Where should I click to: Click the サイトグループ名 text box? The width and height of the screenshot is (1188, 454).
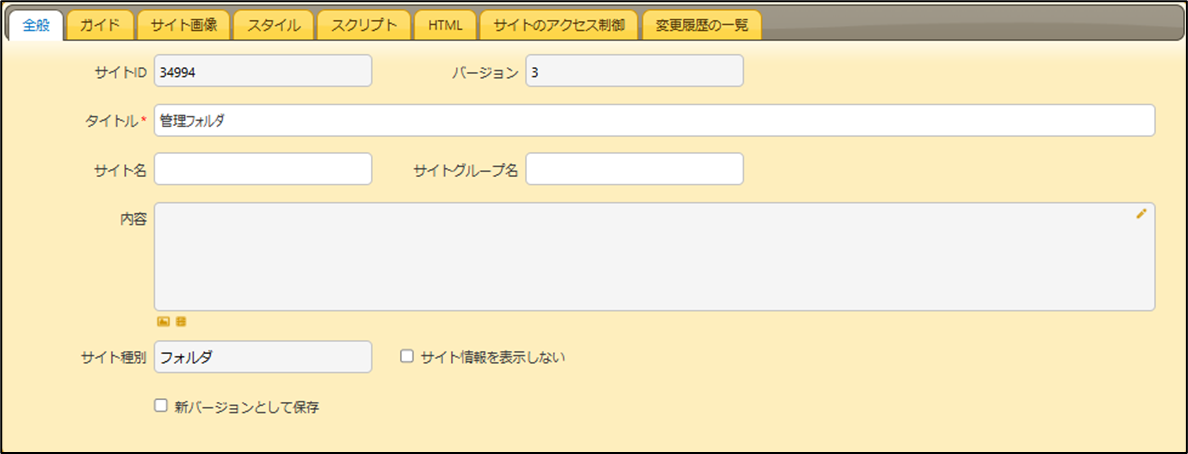[x=634, y=169]
